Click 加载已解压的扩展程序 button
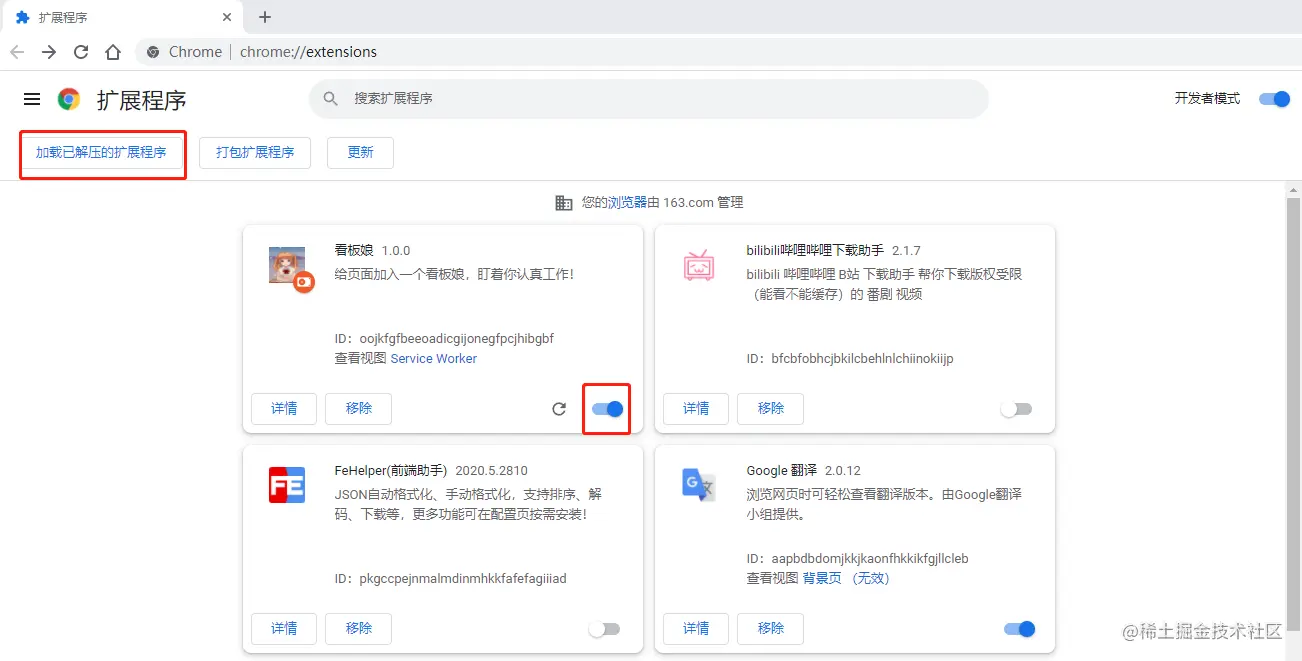Viewport: 1302px width, 661px height. pos(101,153)
